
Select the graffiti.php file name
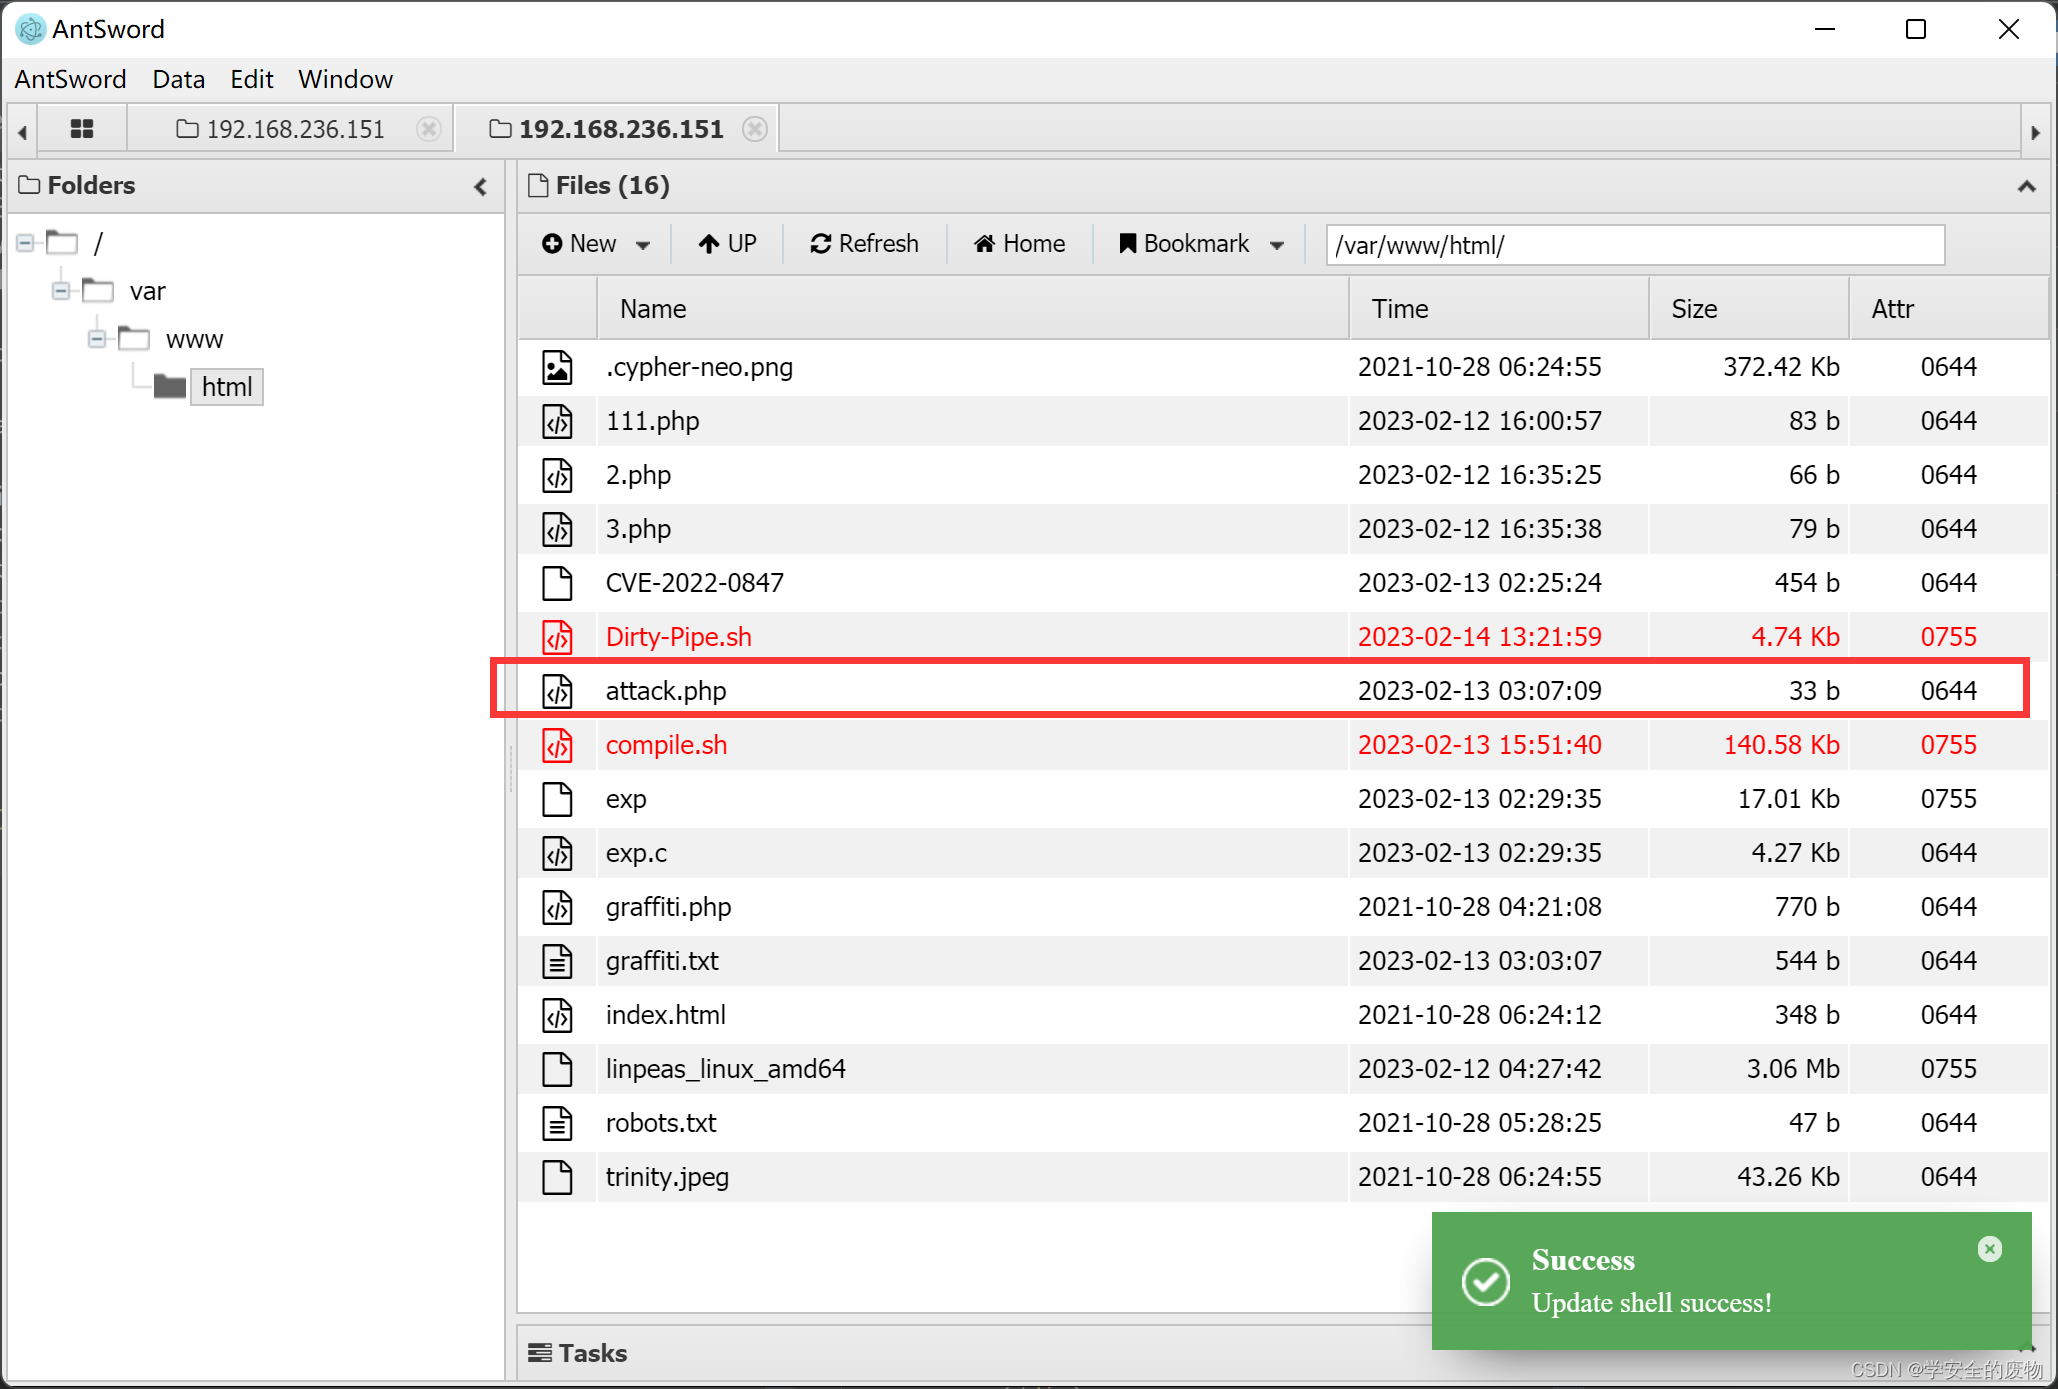click(x=668, y=907)
